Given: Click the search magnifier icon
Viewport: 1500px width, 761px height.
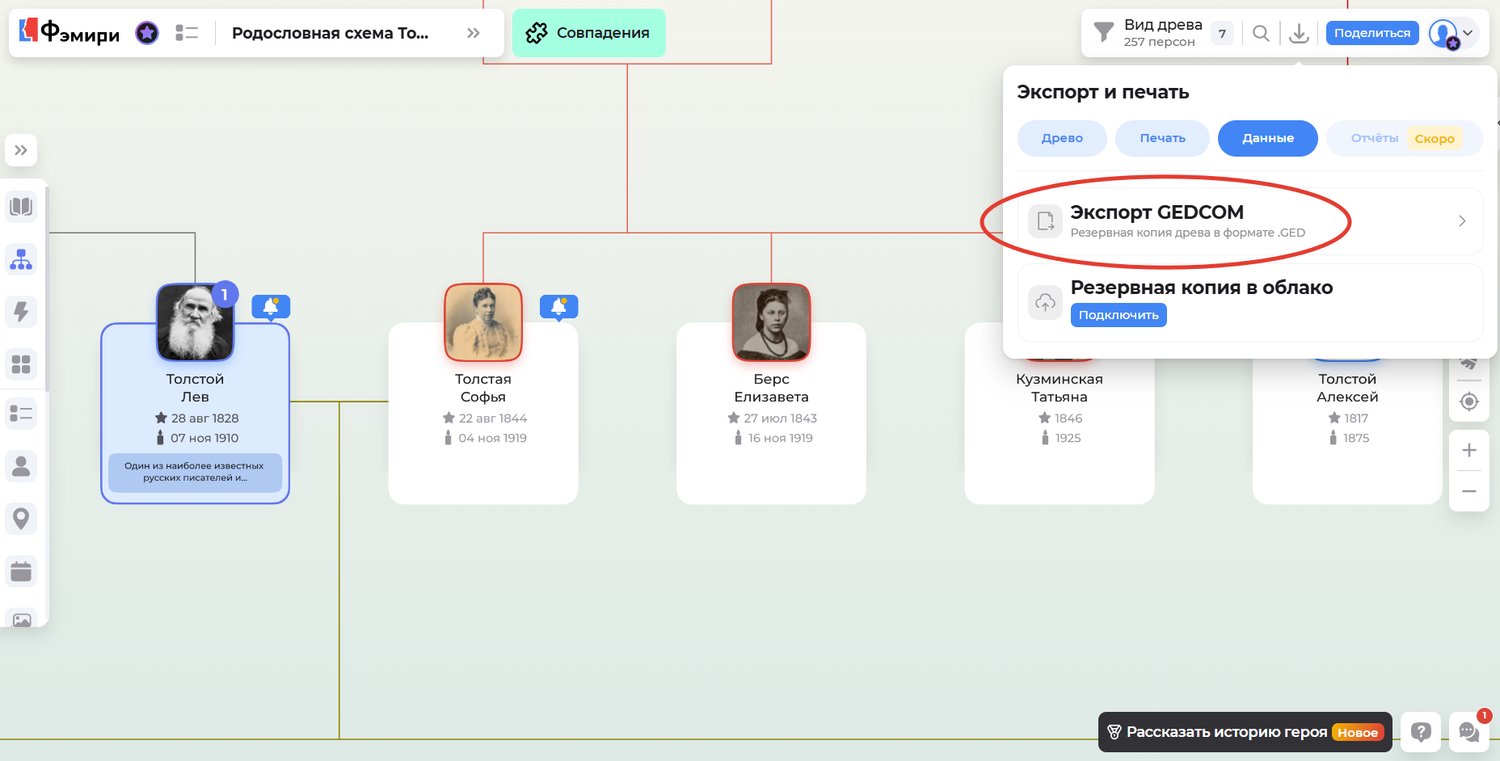Looking at the screenshot, I should pyautogui.click(x=1261, y=33).
